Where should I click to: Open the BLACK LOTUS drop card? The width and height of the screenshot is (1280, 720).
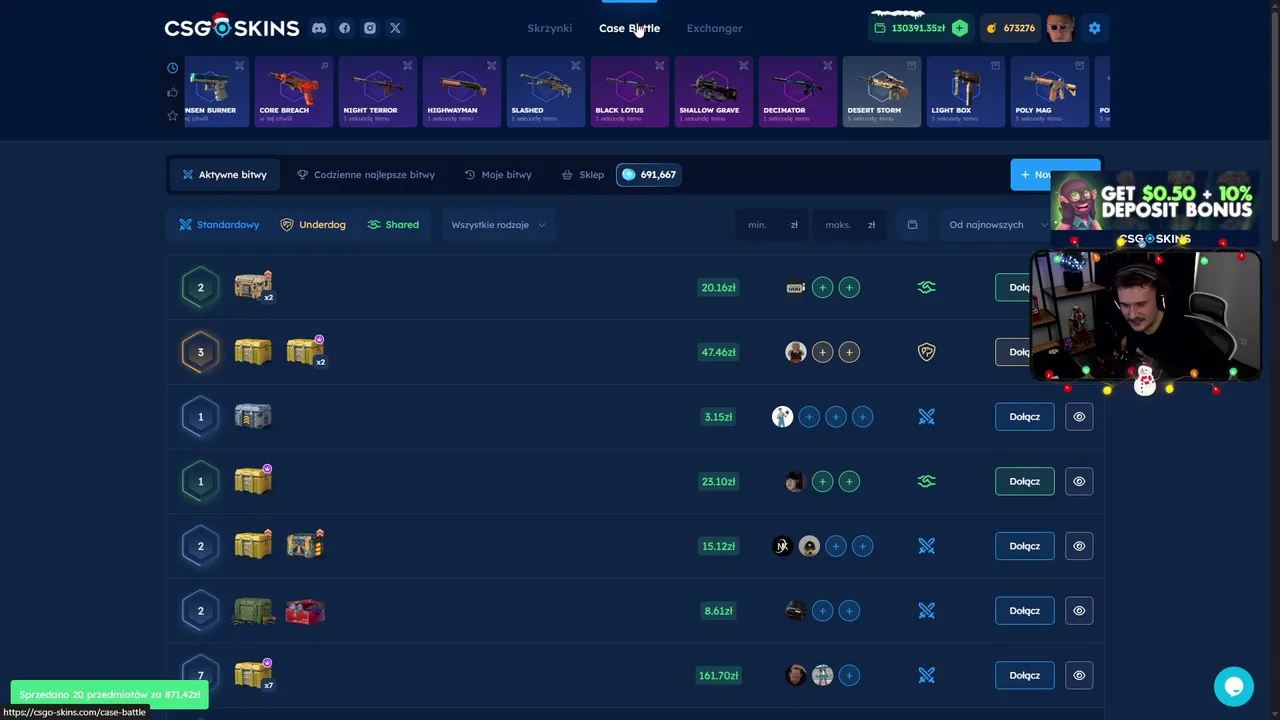[630, 92]
